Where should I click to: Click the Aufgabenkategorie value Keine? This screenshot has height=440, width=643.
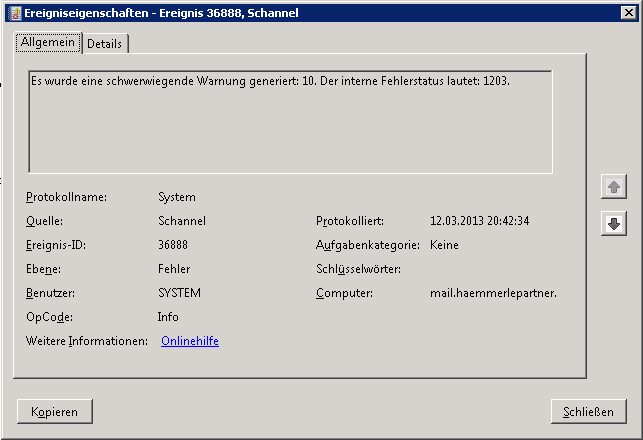(444, 245)
